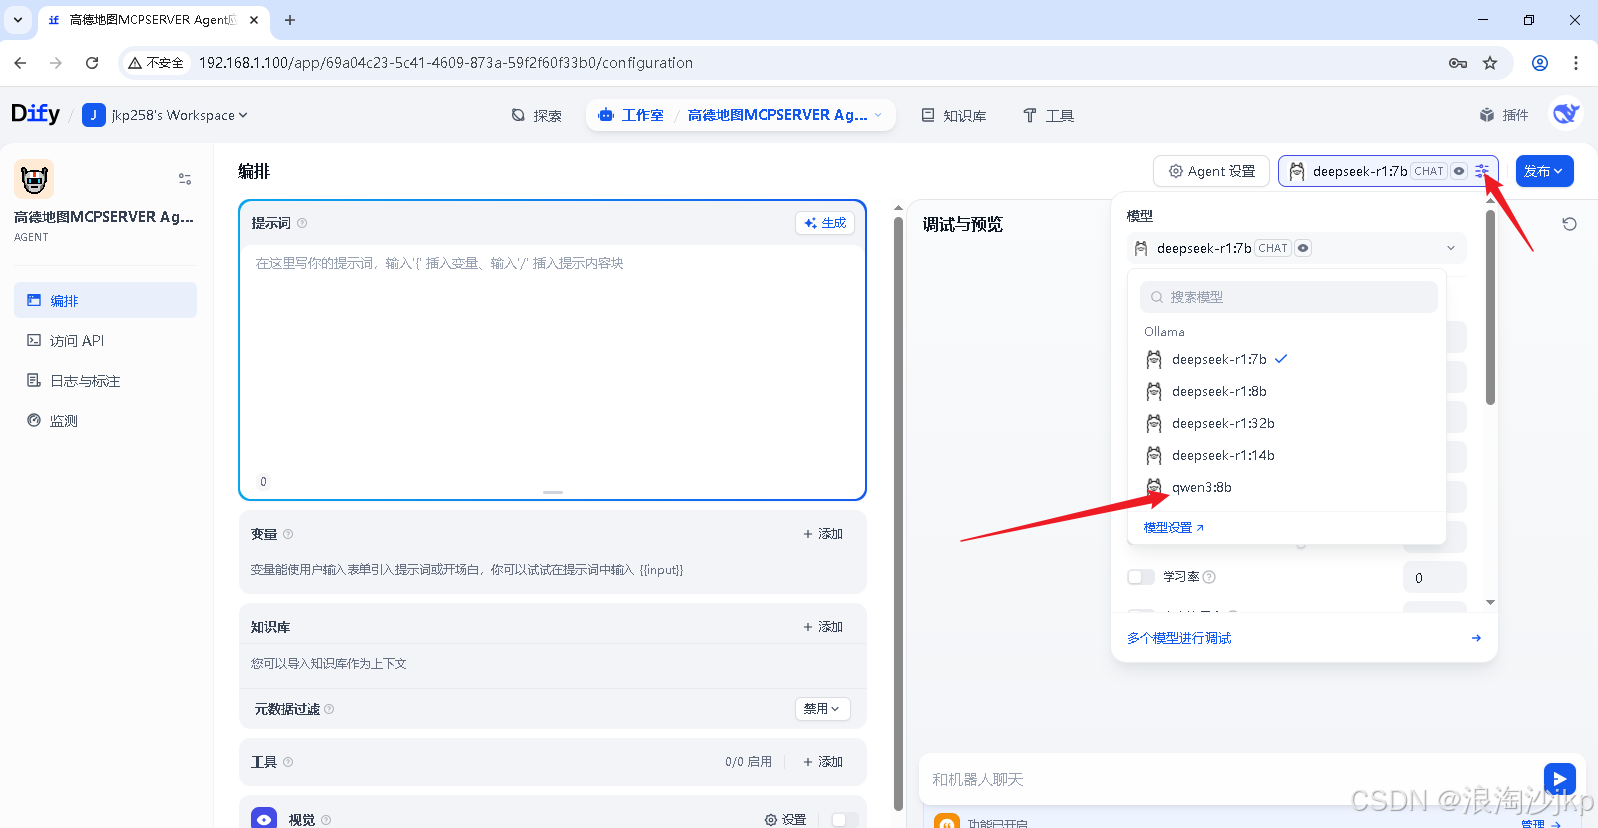Expand the app name dropdown in navbar
The height and width of the screenshot is (828, 1598).
coord(878,115)
